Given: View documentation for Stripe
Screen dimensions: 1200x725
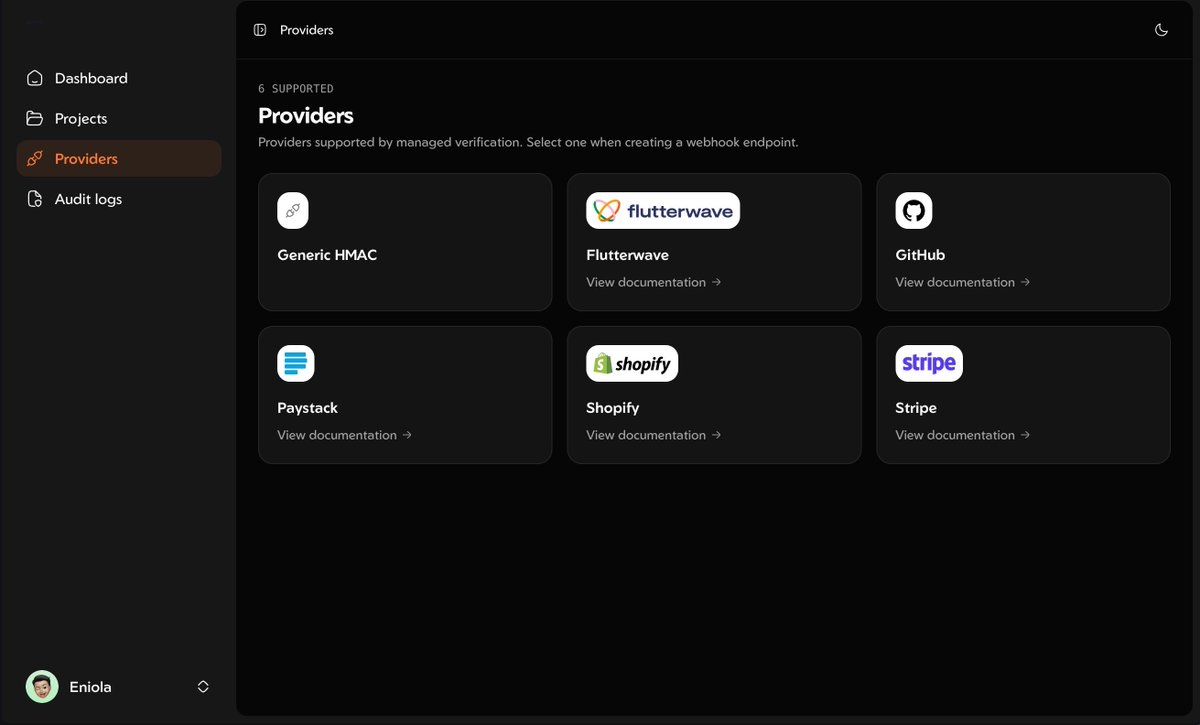Looking at the screenshot, I should click(x=963, y=435).
